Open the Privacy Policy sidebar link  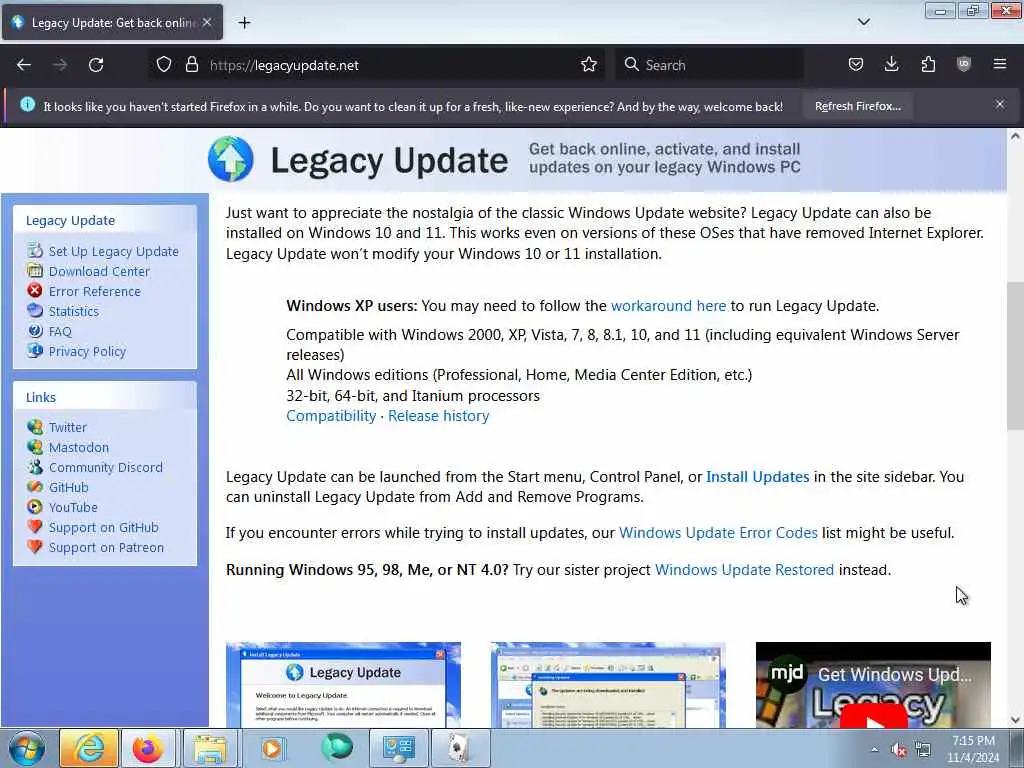click(88, 351)
